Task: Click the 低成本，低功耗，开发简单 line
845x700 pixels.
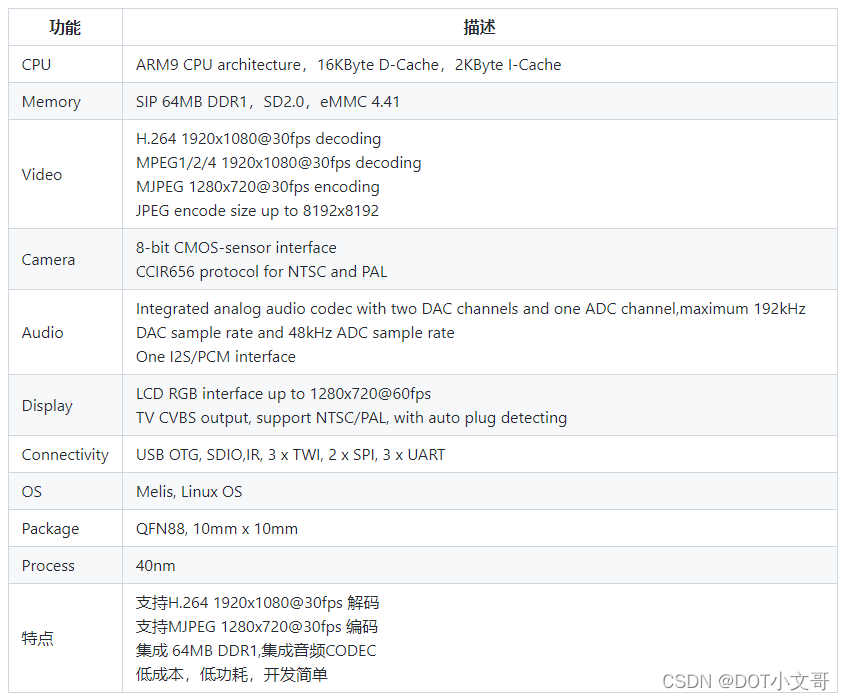Action: coord(232,675)
